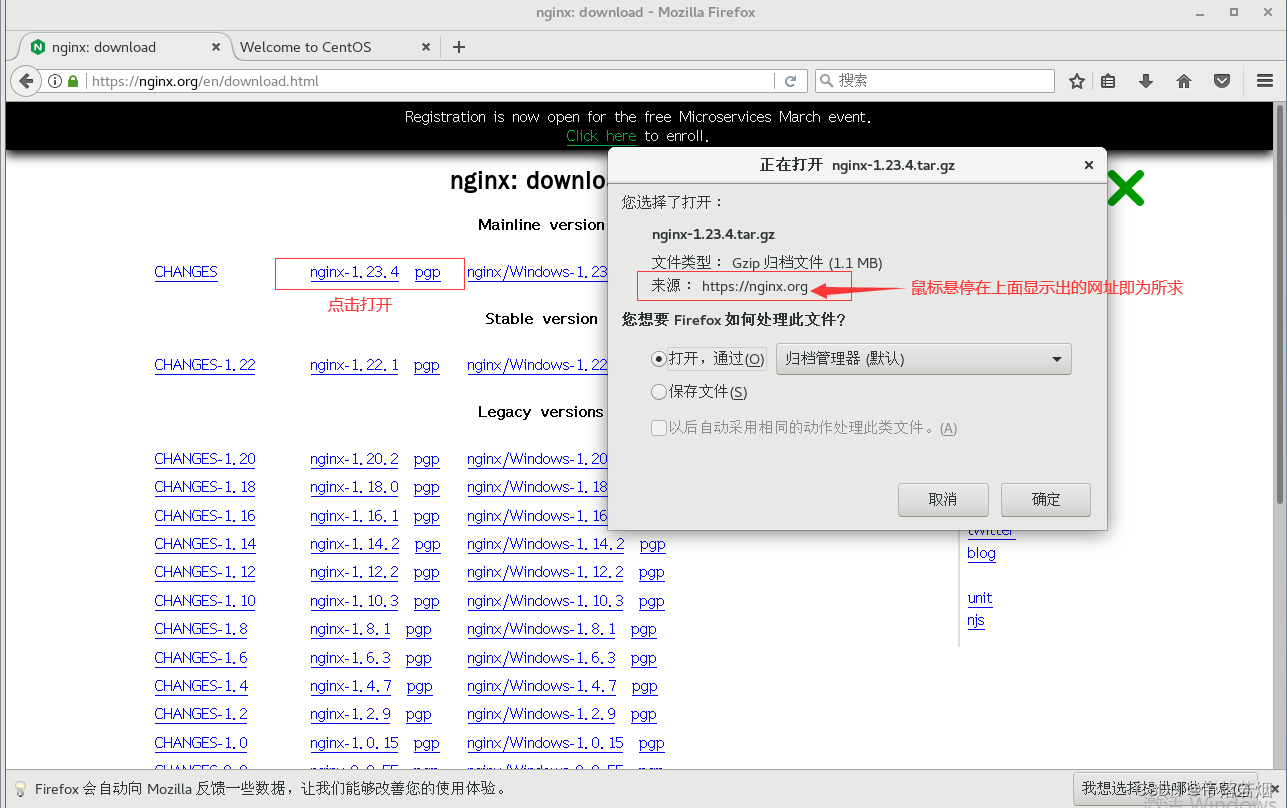Download nginx-1.18.0 legacy link

coord(354,487)
